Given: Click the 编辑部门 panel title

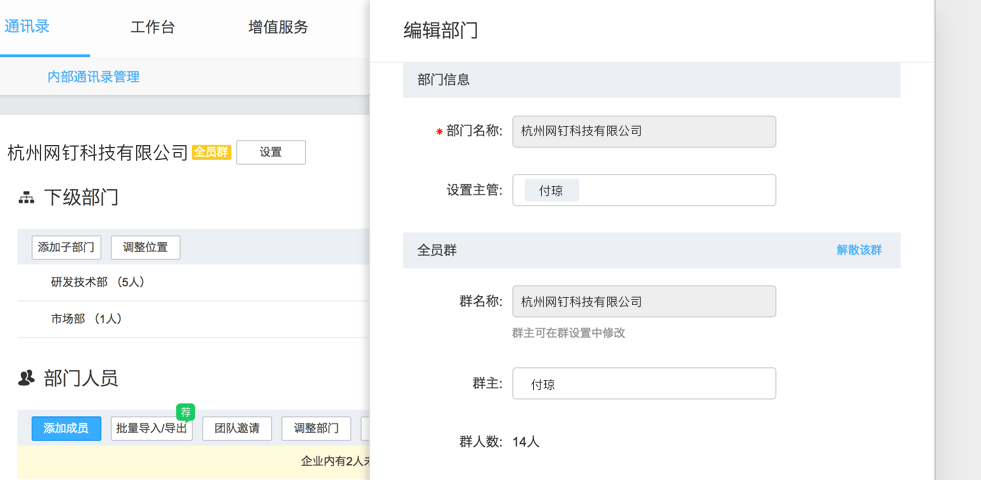Looking at the screenshot, I should 441,31.
